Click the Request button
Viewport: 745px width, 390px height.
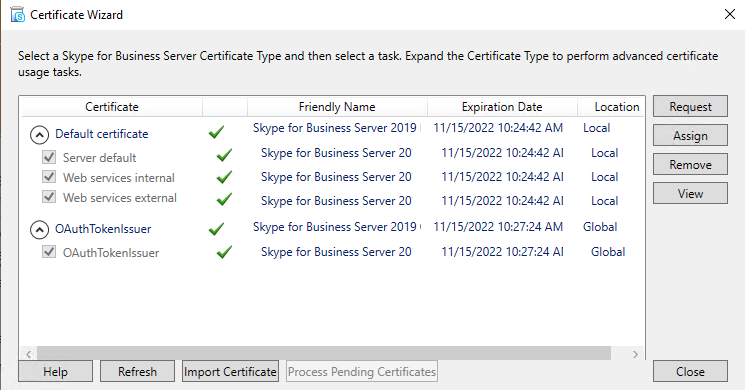coord(690,106)
